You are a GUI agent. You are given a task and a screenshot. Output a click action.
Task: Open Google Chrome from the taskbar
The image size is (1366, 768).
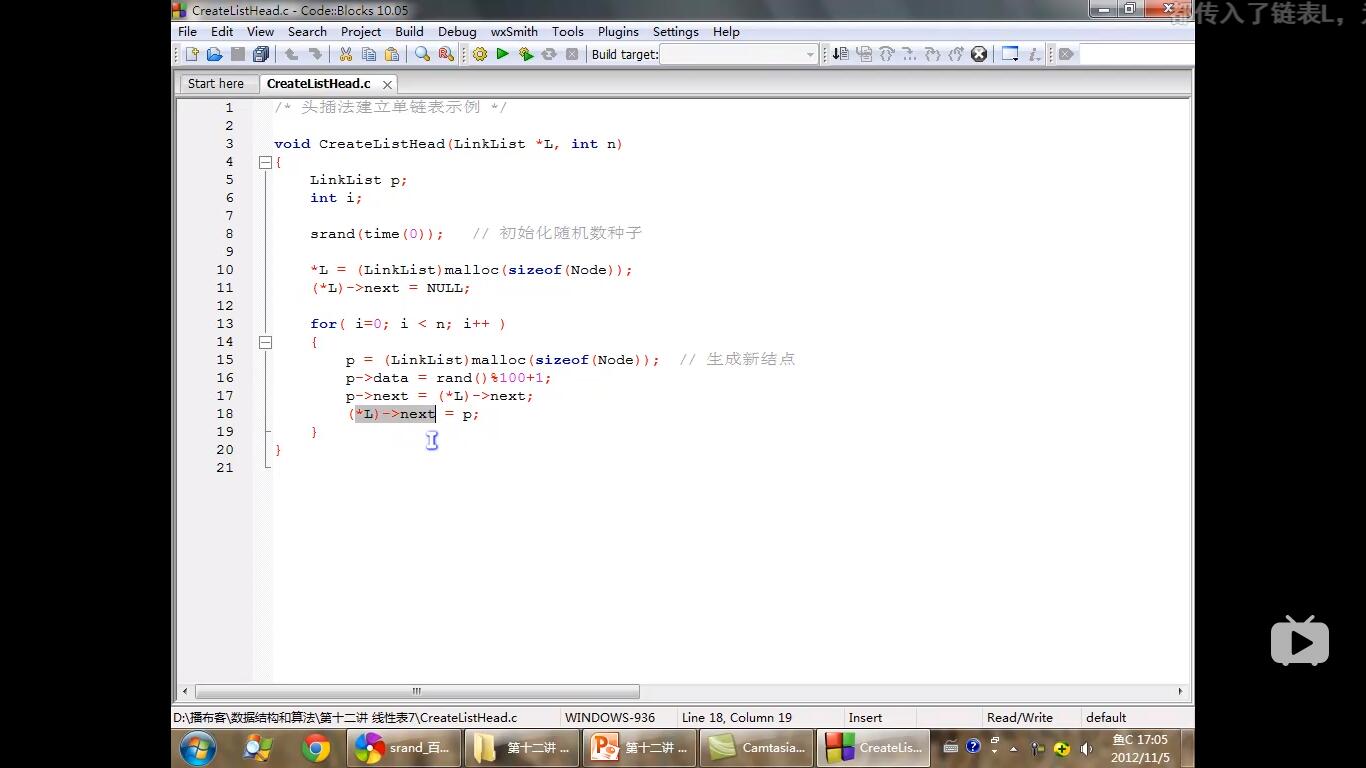(316, 747)
